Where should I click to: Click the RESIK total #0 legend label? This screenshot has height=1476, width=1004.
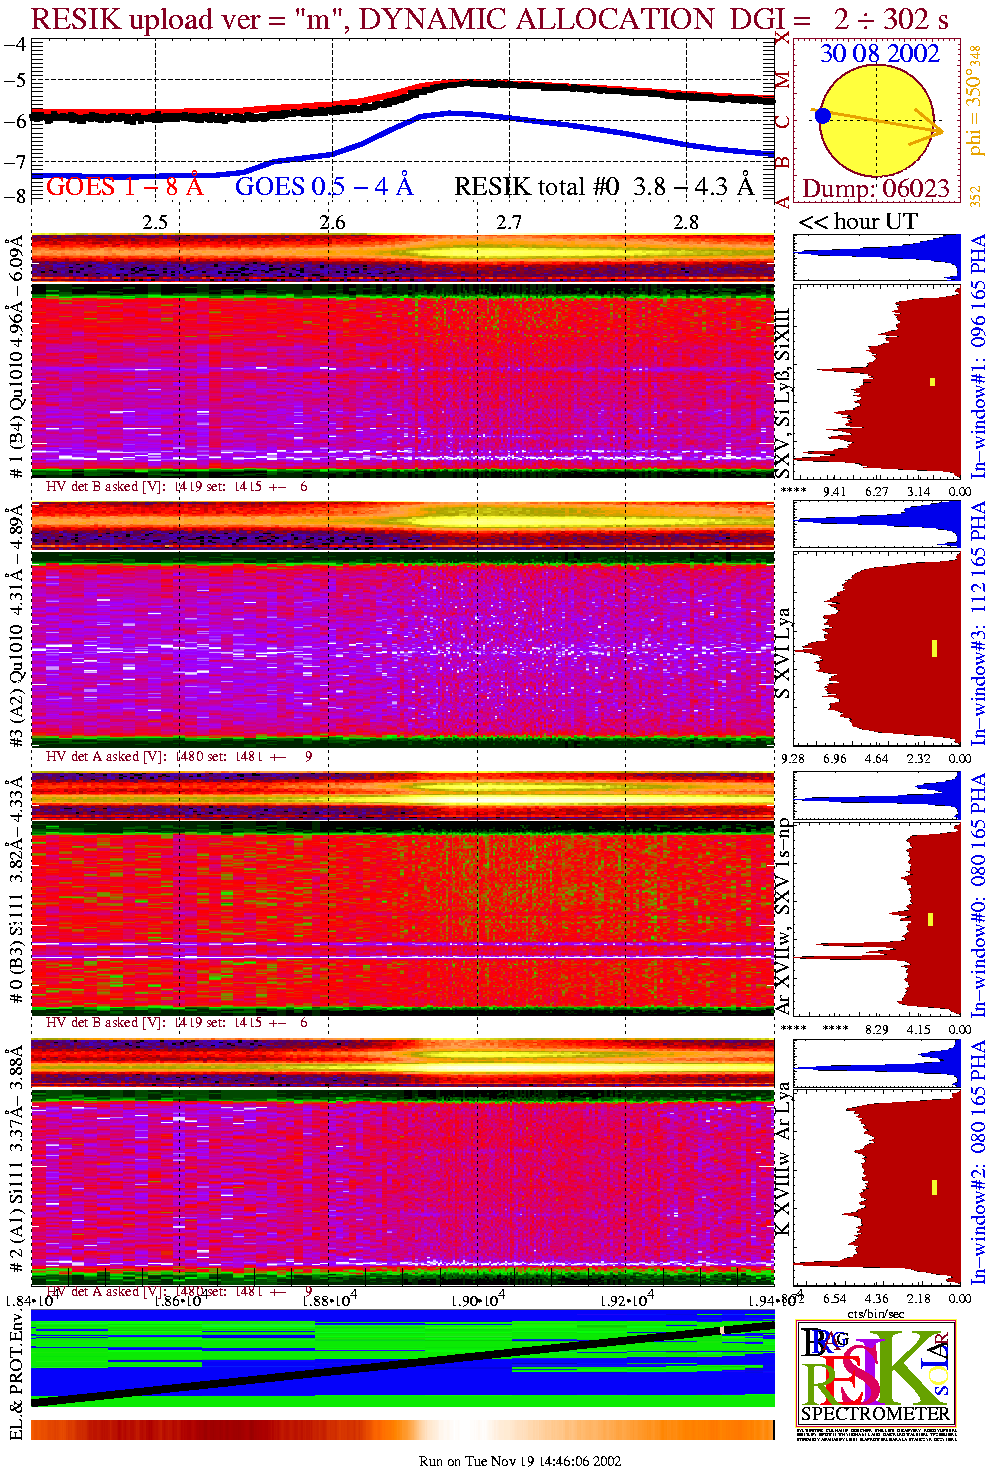pyautogui.click(x=604, y=187)
